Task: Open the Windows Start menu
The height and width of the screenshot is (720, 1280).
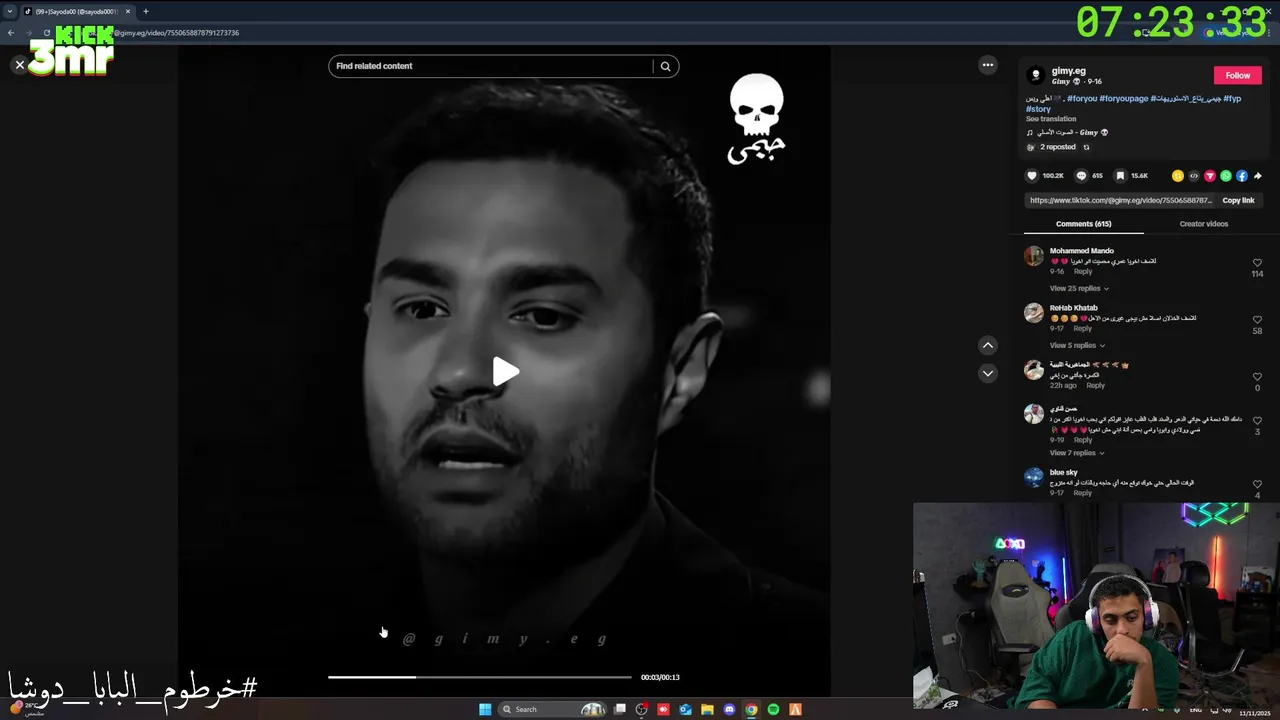Action: pos(485,709)
